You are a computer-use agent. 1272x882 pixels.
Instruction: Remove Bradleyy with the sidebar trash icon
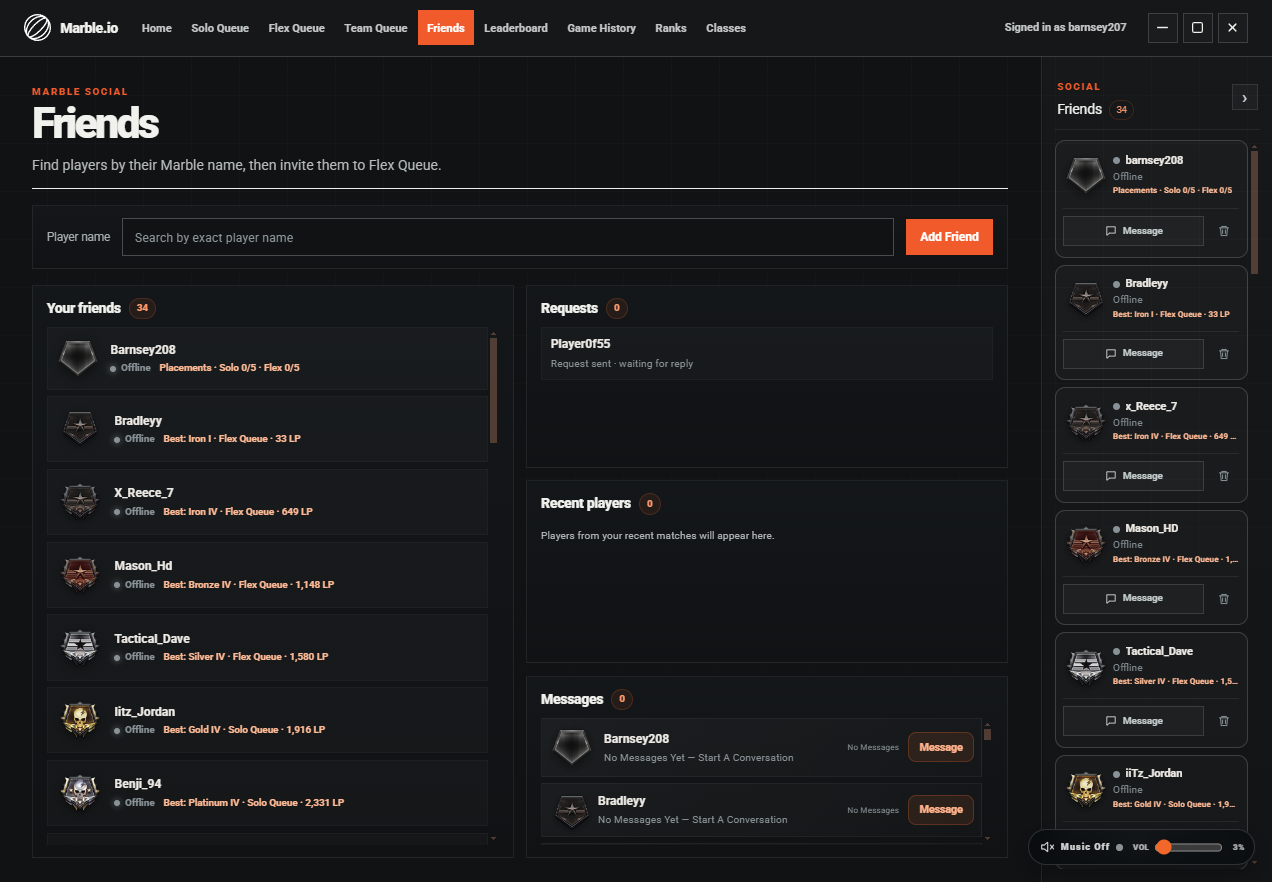[1224, 353]
